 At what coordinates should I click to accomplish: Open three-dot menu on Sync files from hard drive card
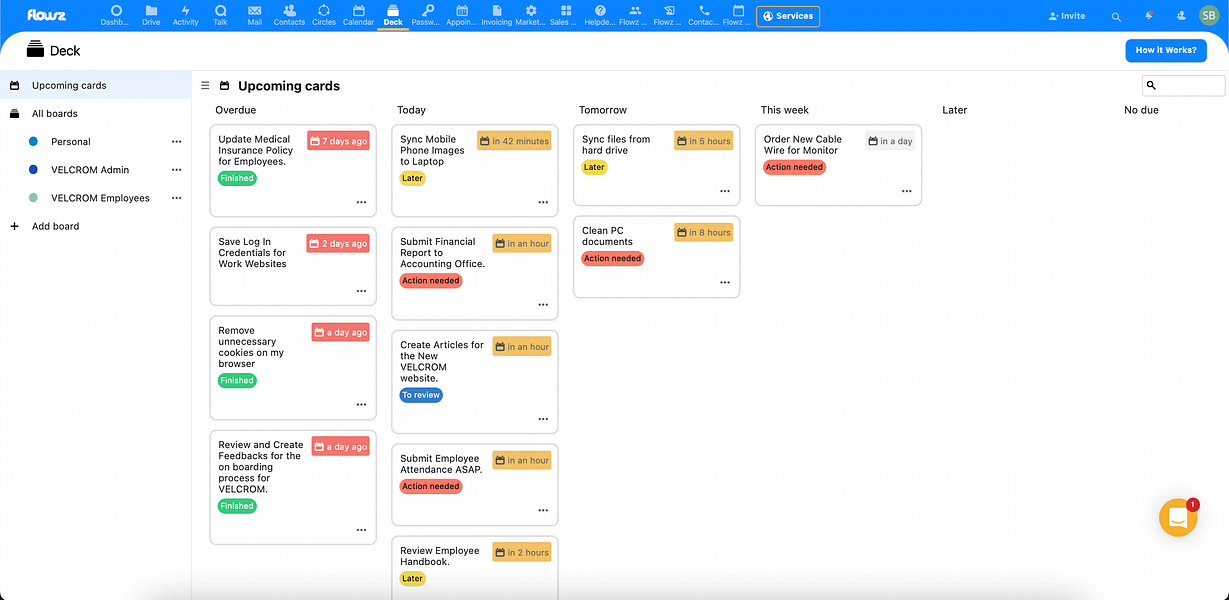tap(725, 191)
